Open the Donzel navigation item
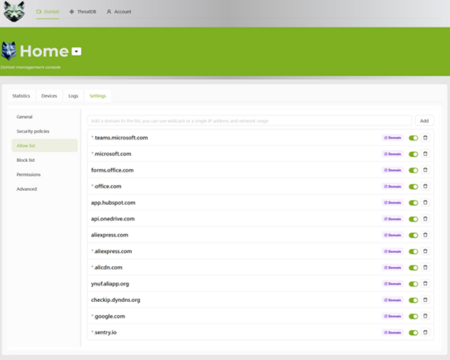450x360 pixels. 48,12
